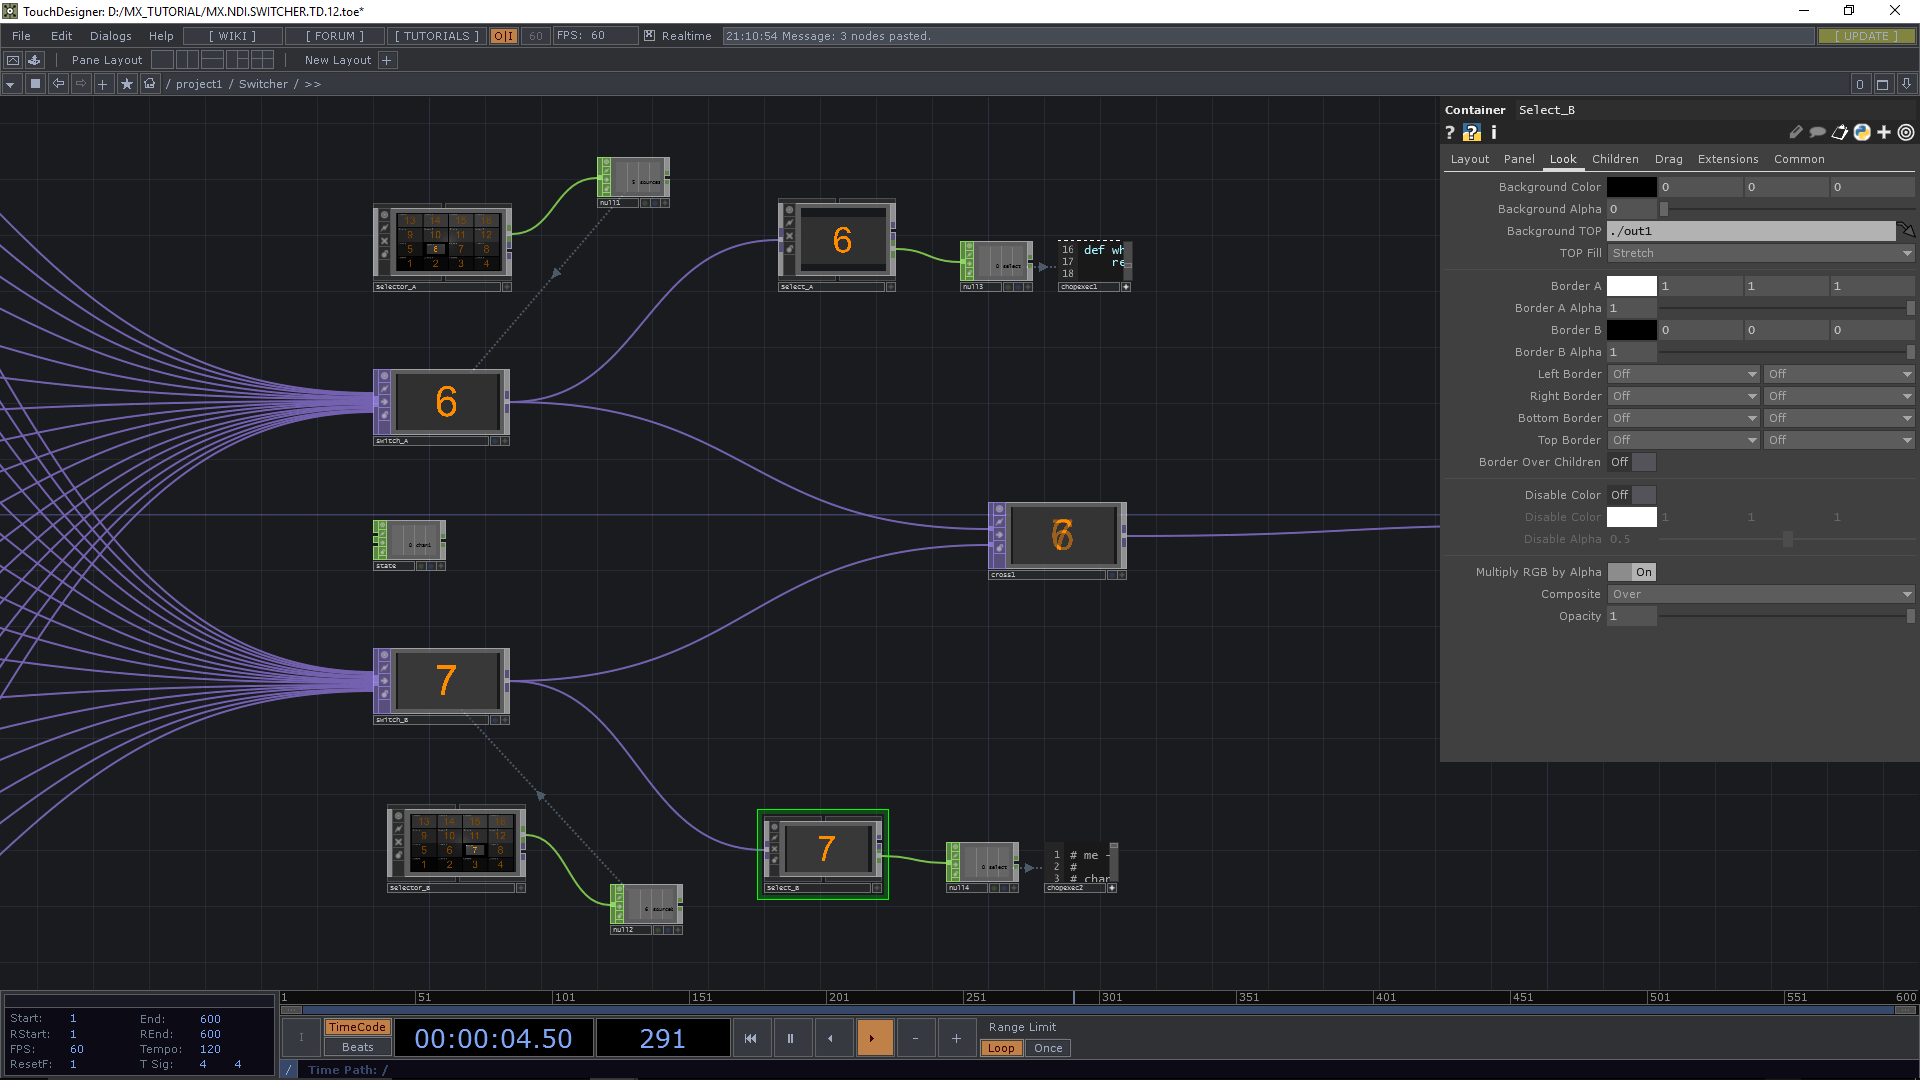Open the palette browser icon in layout bar
This screenshot has width=1920, height=1080.
[x=35, y=60]
